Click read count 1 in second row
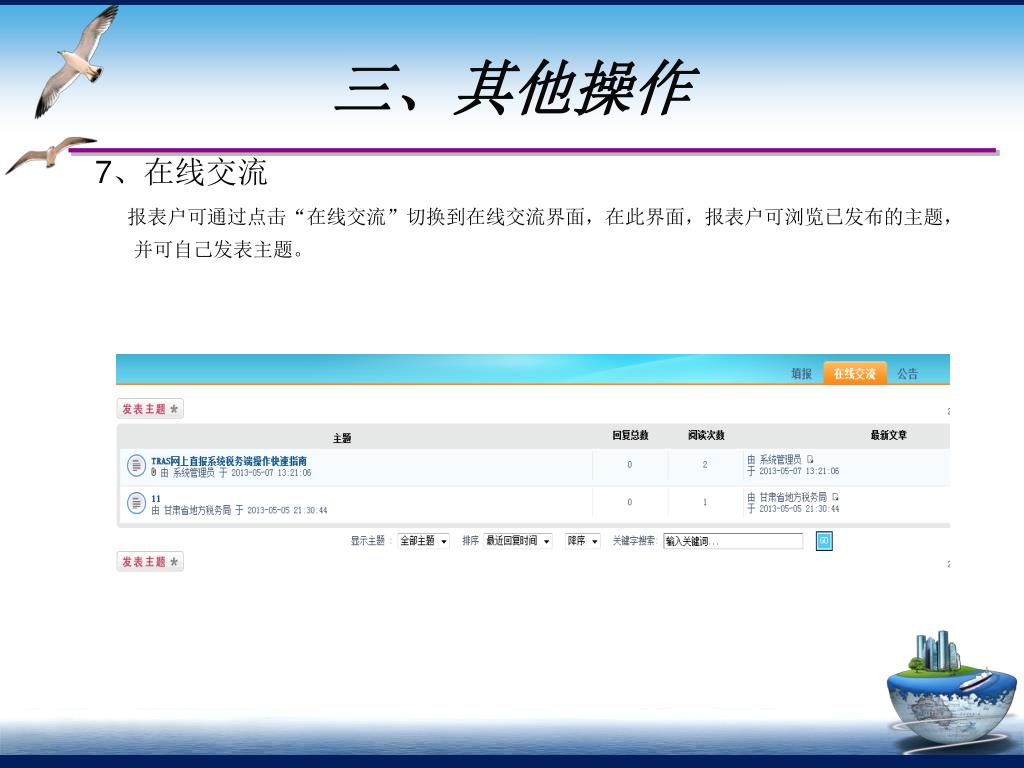The image size is (1024, 768). (705, 502)
